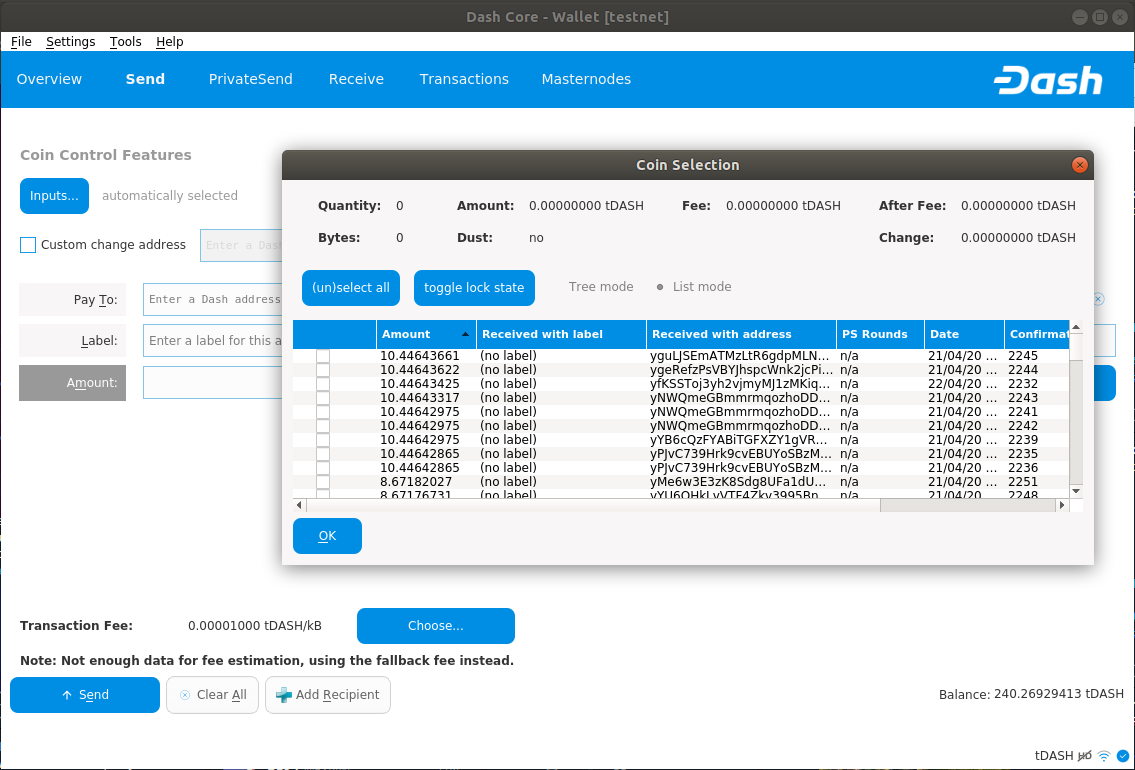Click the horizontal scroll right arrow
The width and height of the screenshot is (1135, 770).
(x=1063, y=505)
